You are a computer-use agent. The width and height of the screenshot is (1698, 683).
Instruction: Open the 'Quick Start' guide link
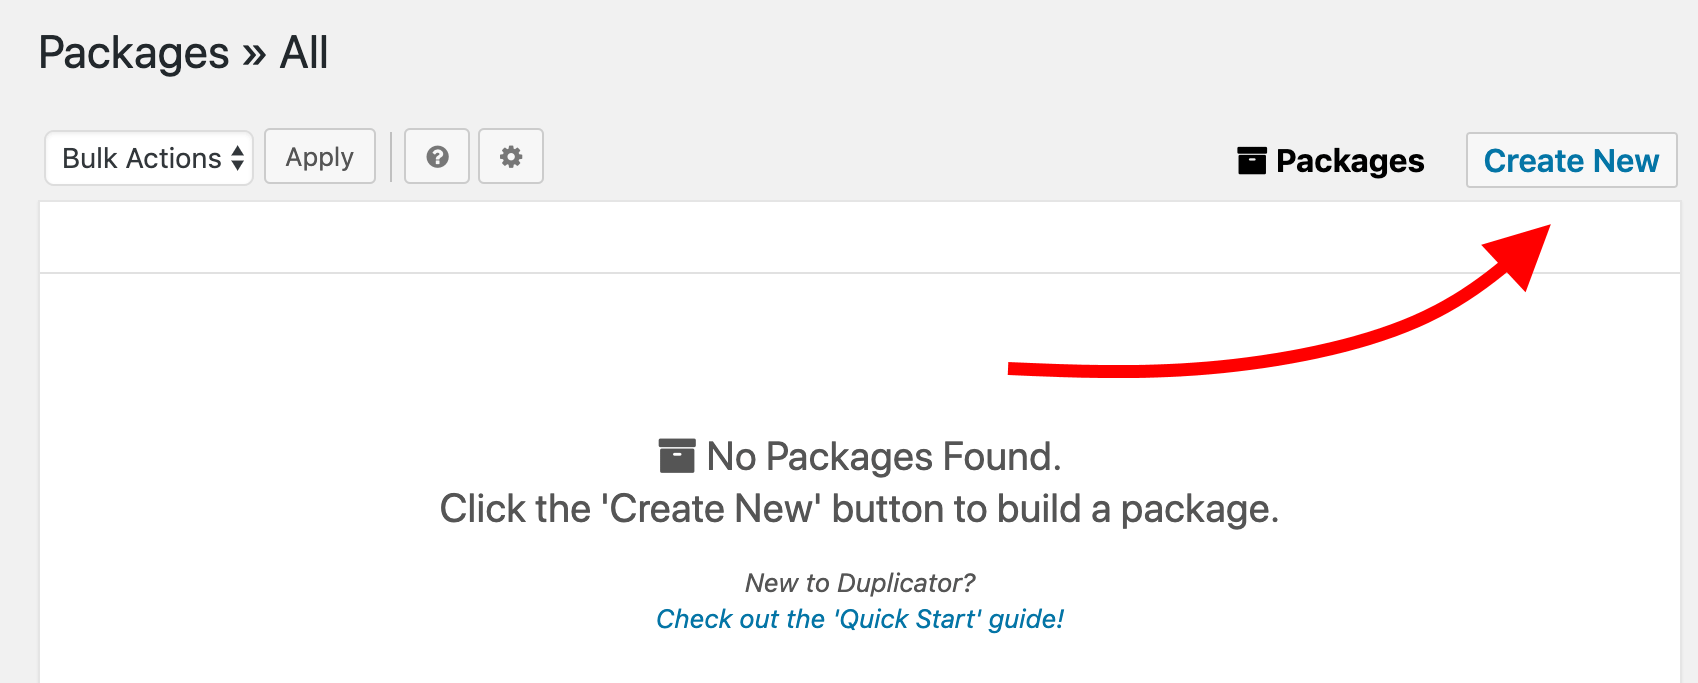tap(859, 618)
